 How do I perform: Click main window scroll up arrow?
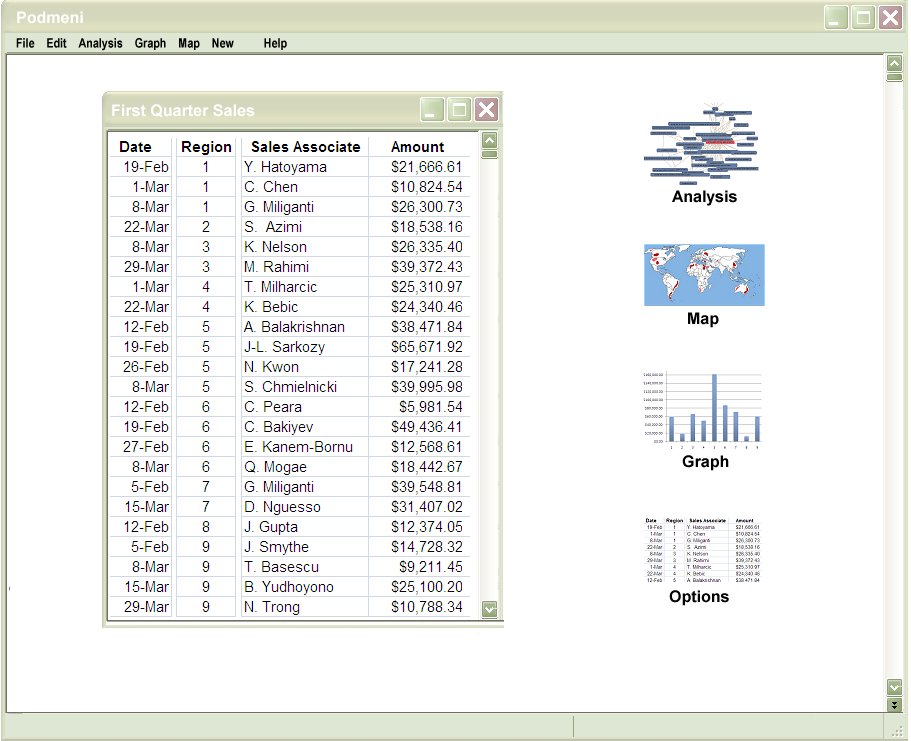pyautogui.click(x=894, y=65)
